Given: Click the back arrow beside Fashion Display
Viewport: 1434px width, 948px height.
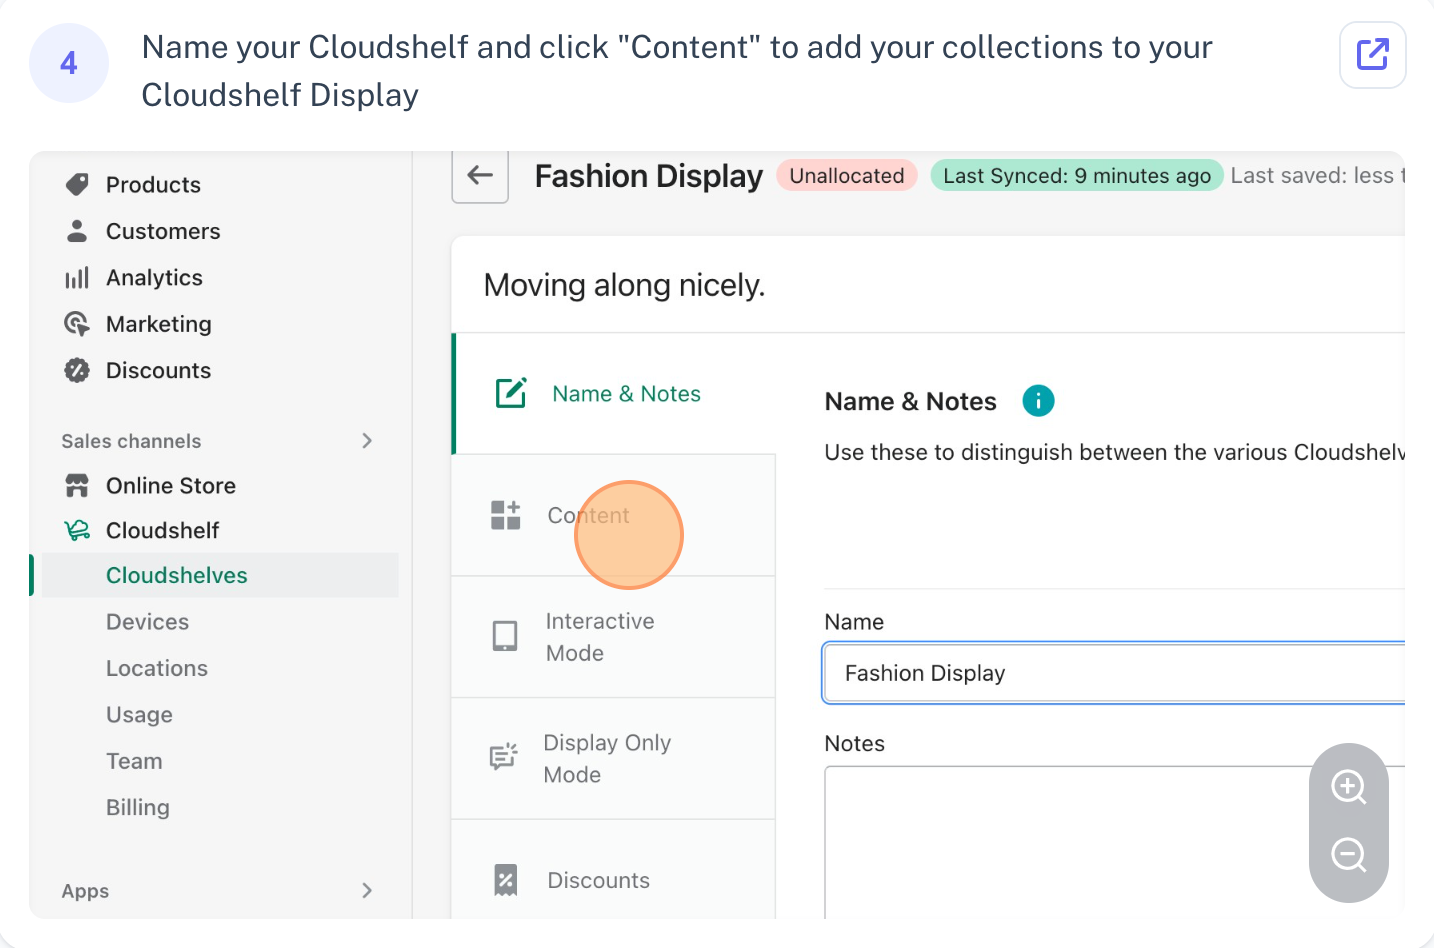Looking at the screenshot, I should tap(480, 176).
